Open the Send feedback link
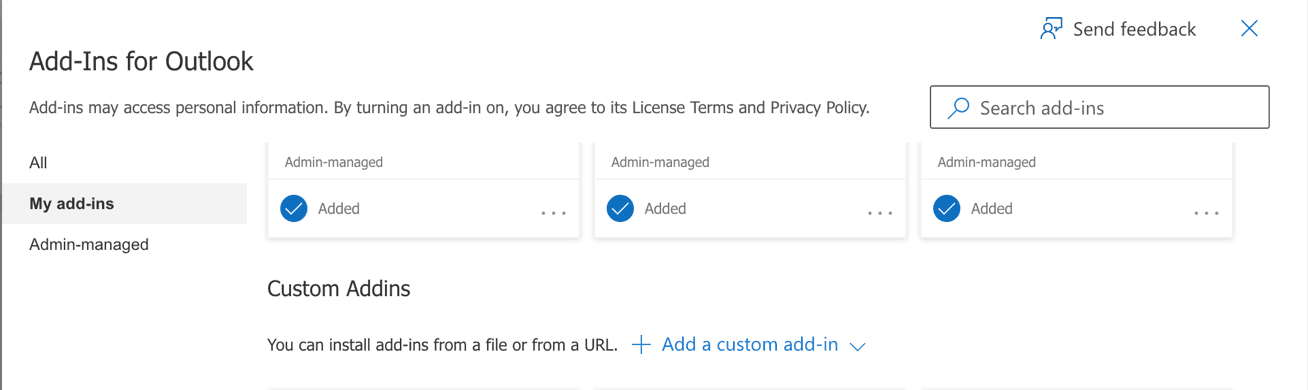Viewport: 1308px width, 390px height. coord(1118,29)
